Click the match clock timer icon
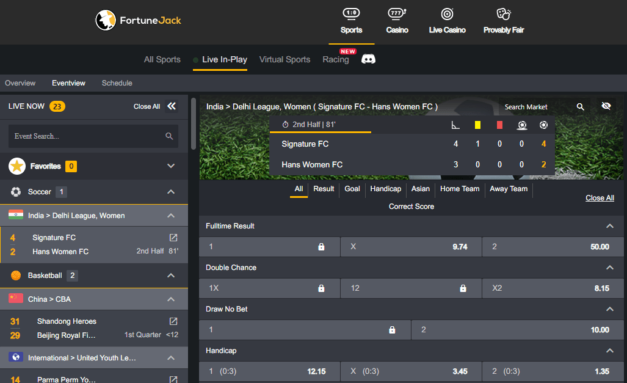Screen dimensions: 627x383 point(285,124)
